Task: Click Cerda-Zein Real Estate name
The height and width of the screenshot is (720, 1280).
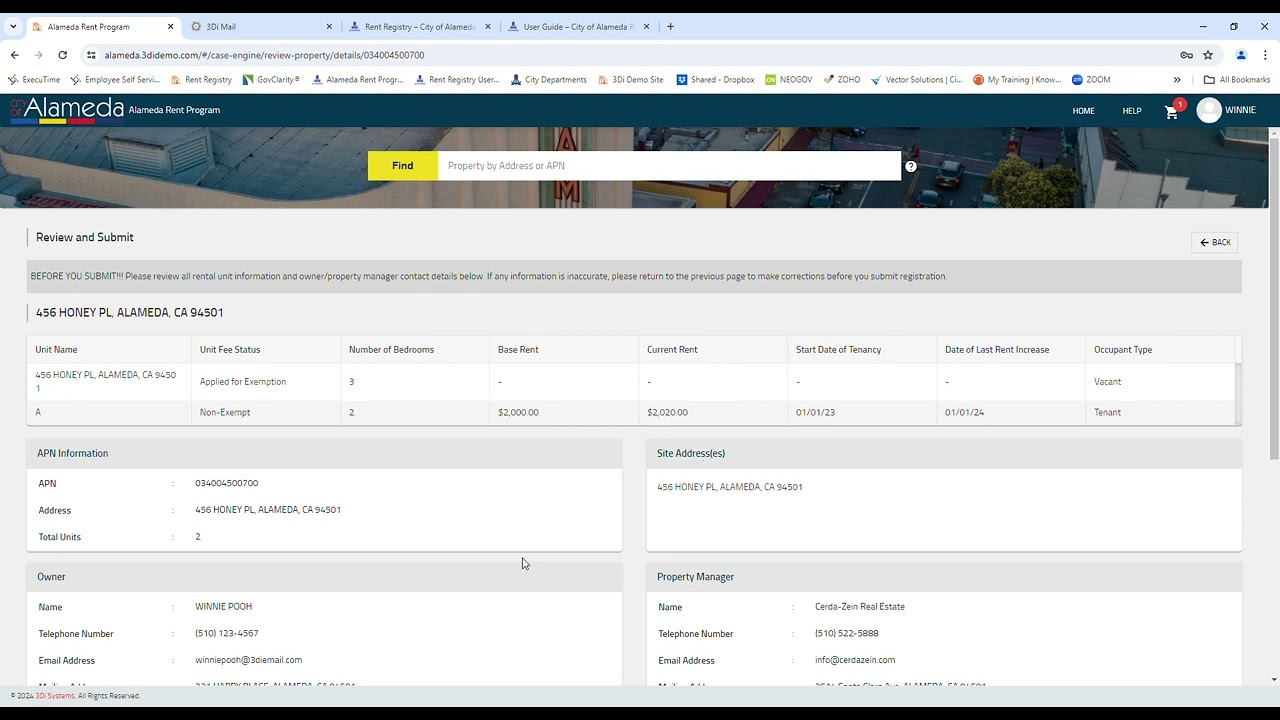Action: (860, 607)
